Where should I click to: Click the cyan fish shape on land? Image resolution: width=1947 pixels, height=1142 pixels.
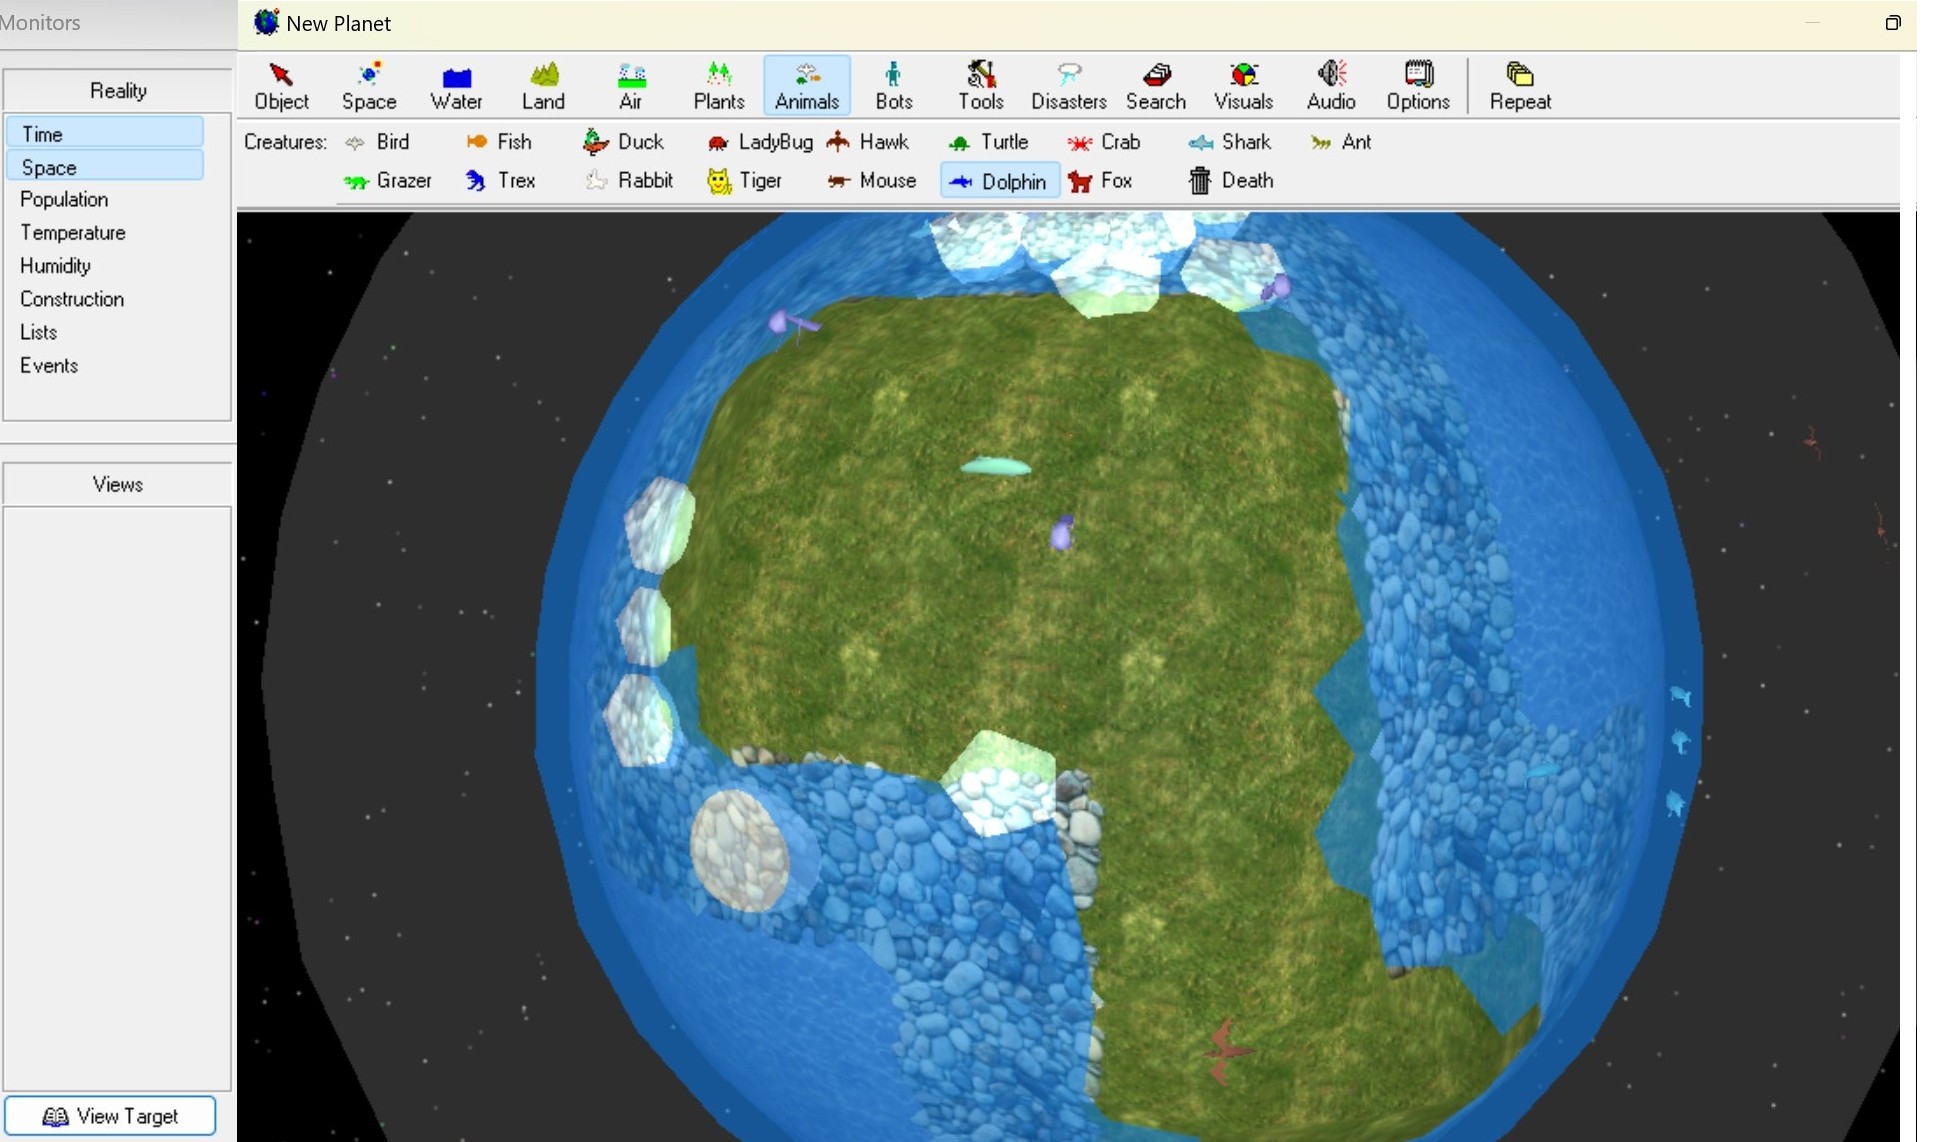[996, 465]
